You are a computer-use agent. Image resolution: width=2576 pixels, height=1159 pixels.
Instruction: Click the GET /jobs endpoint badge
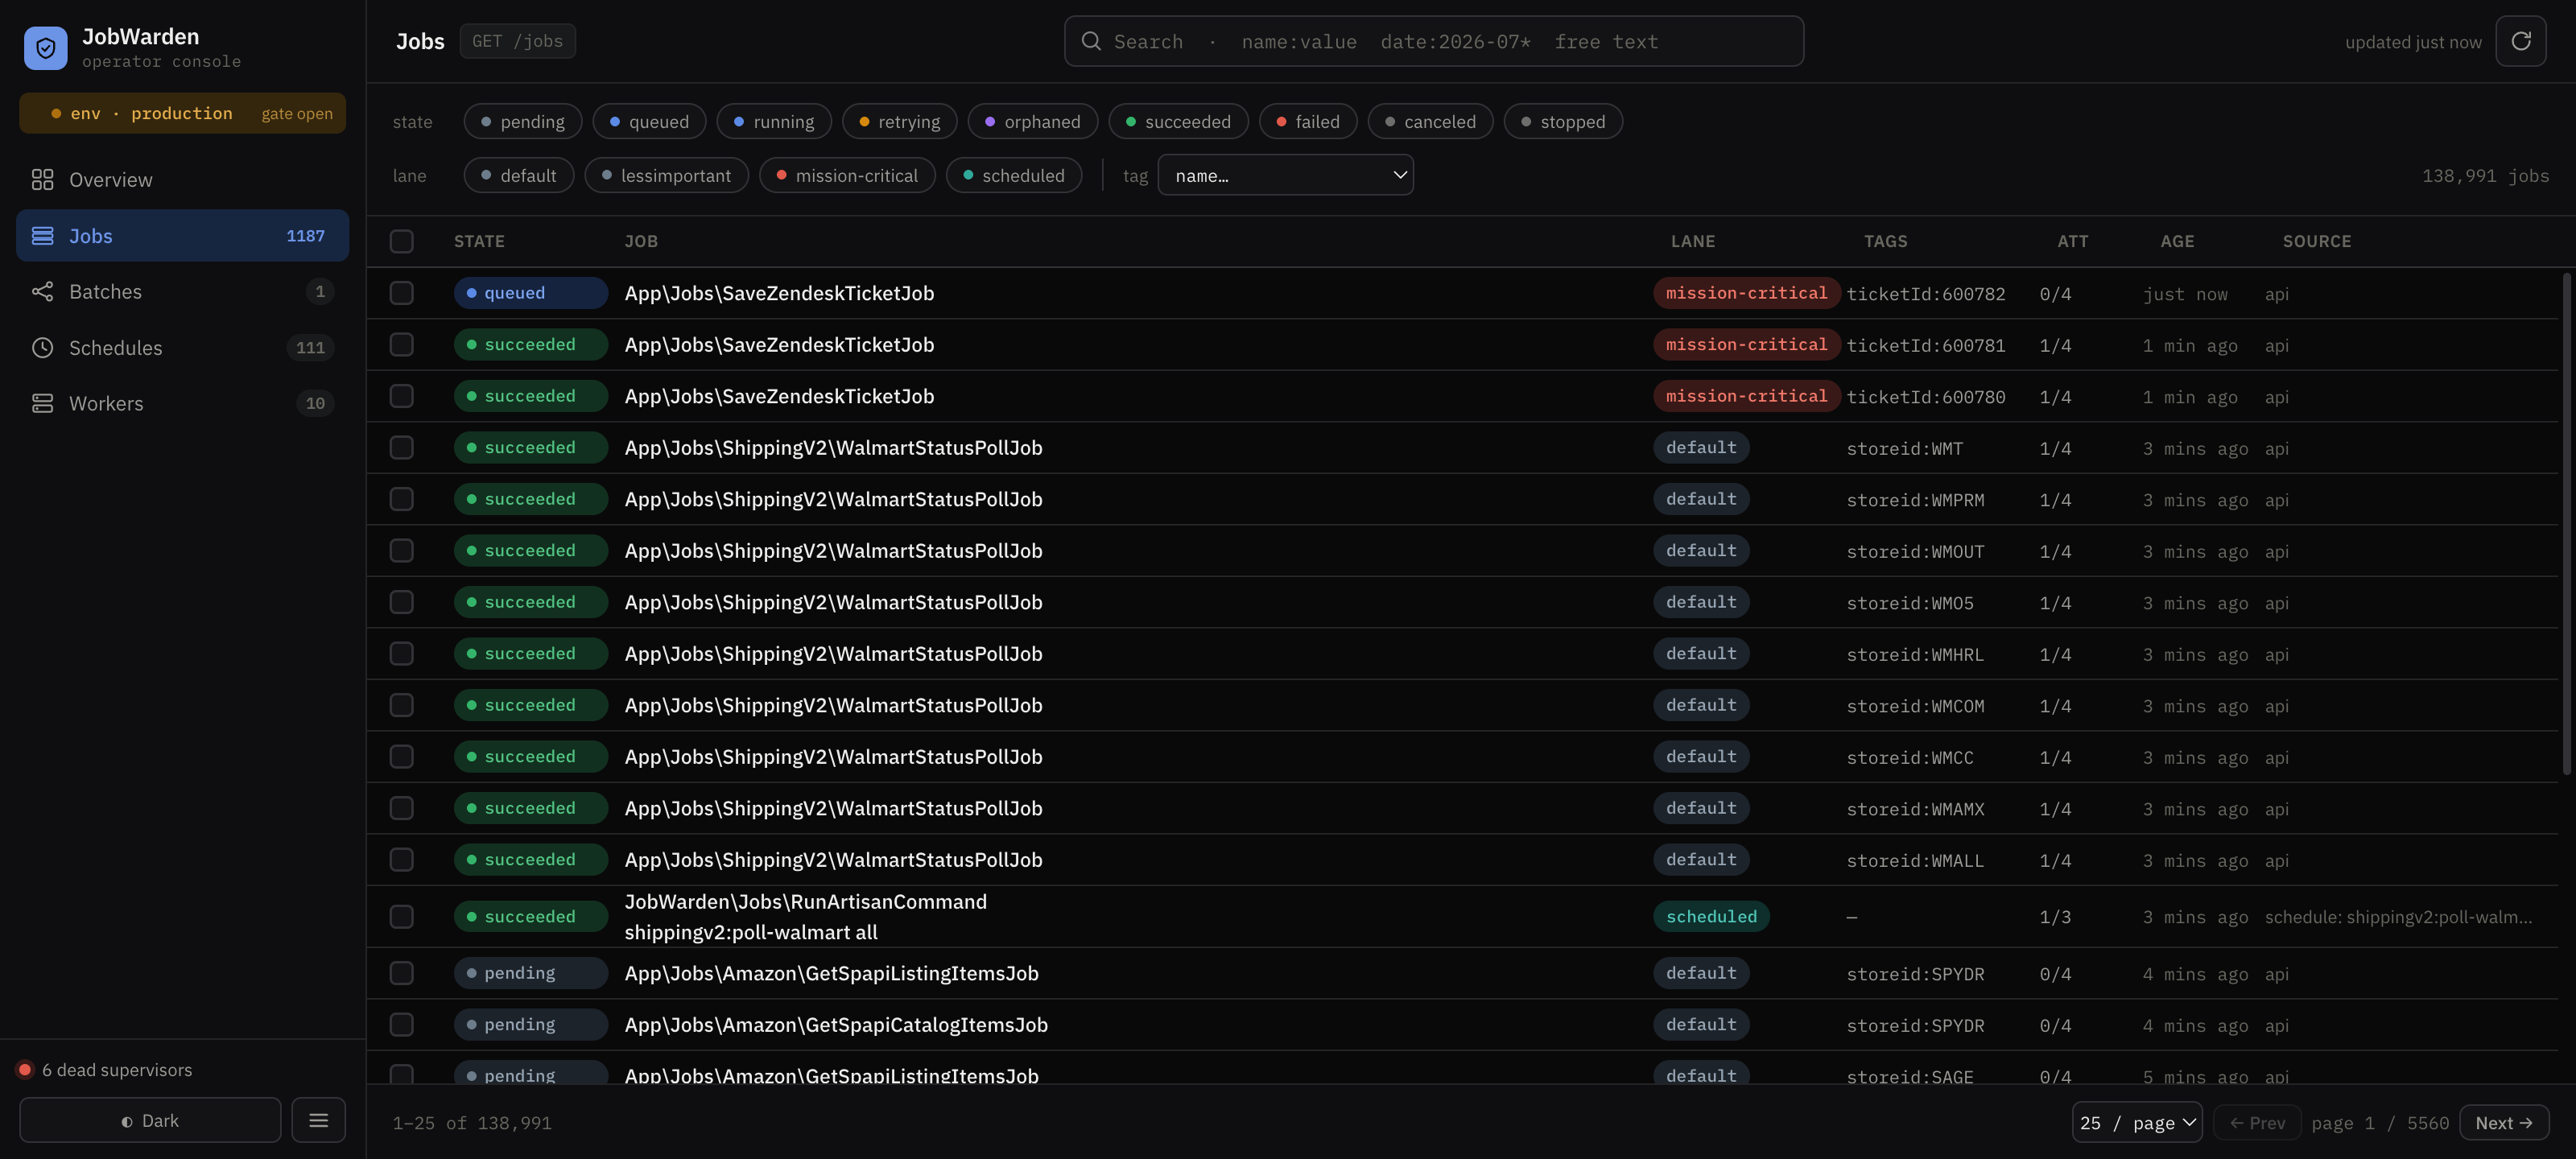click(517, 41)
